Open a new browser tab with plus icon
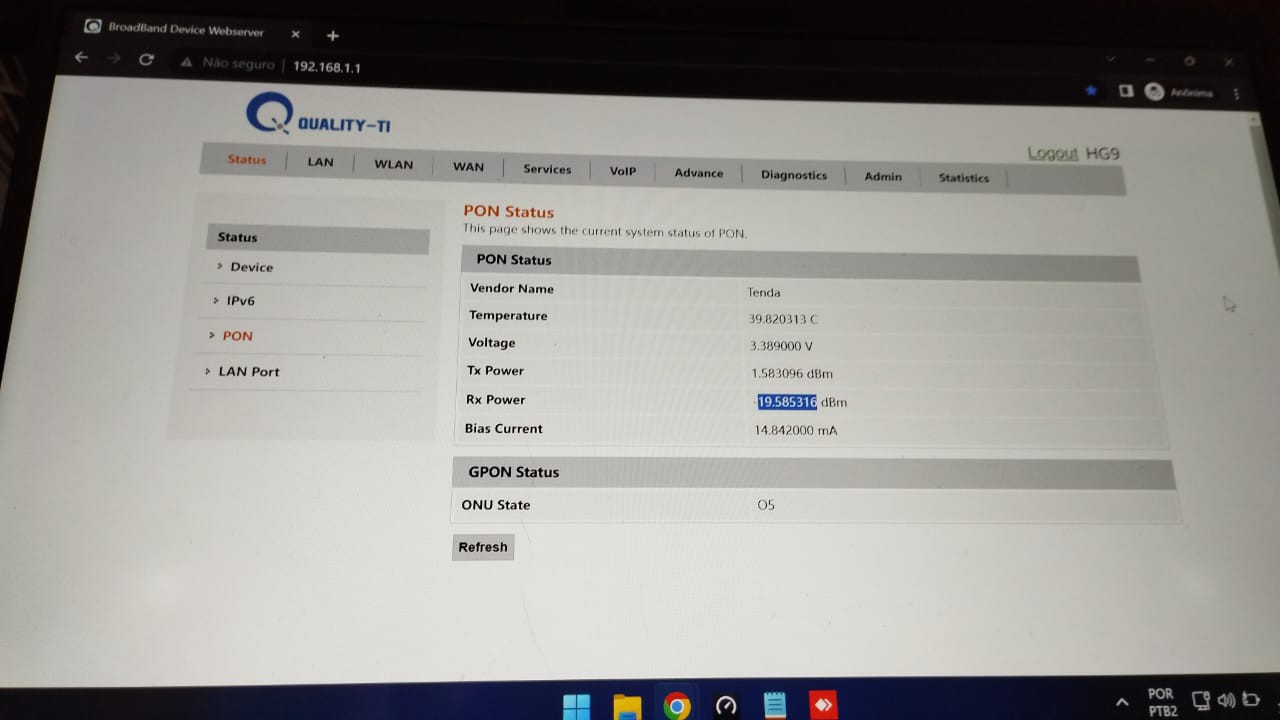 tap(333, 36)
